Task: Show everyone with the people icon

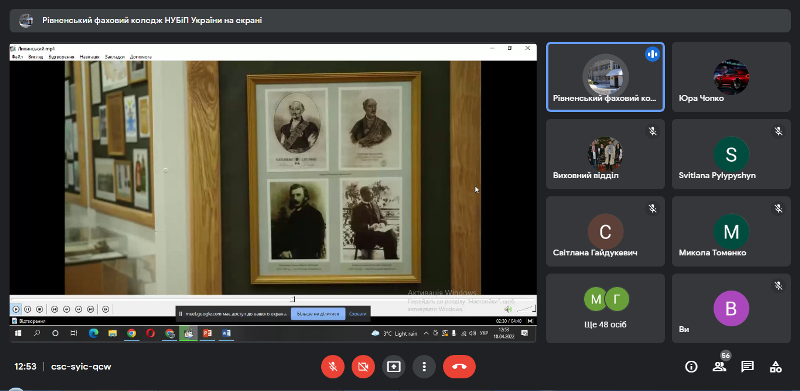Action: pos(719,366)
